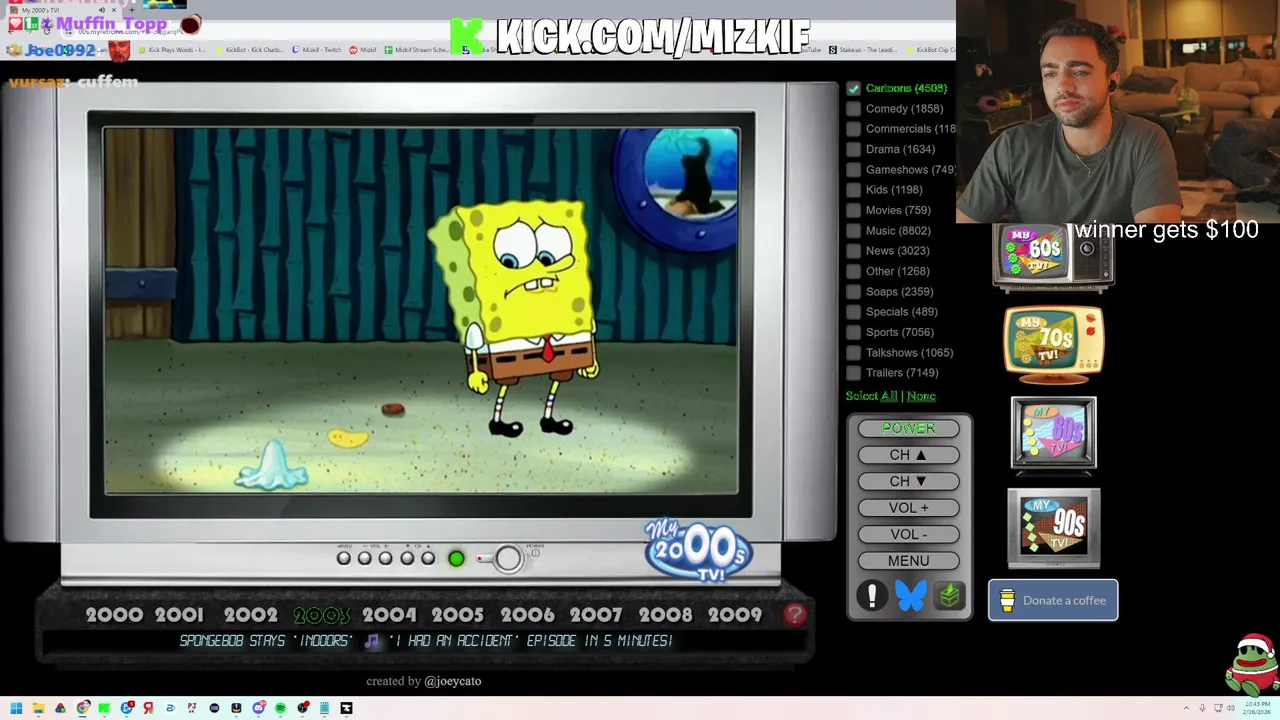Push the CH up knob on the TV front
1280x720 pixels.
[x=428, y=558]
